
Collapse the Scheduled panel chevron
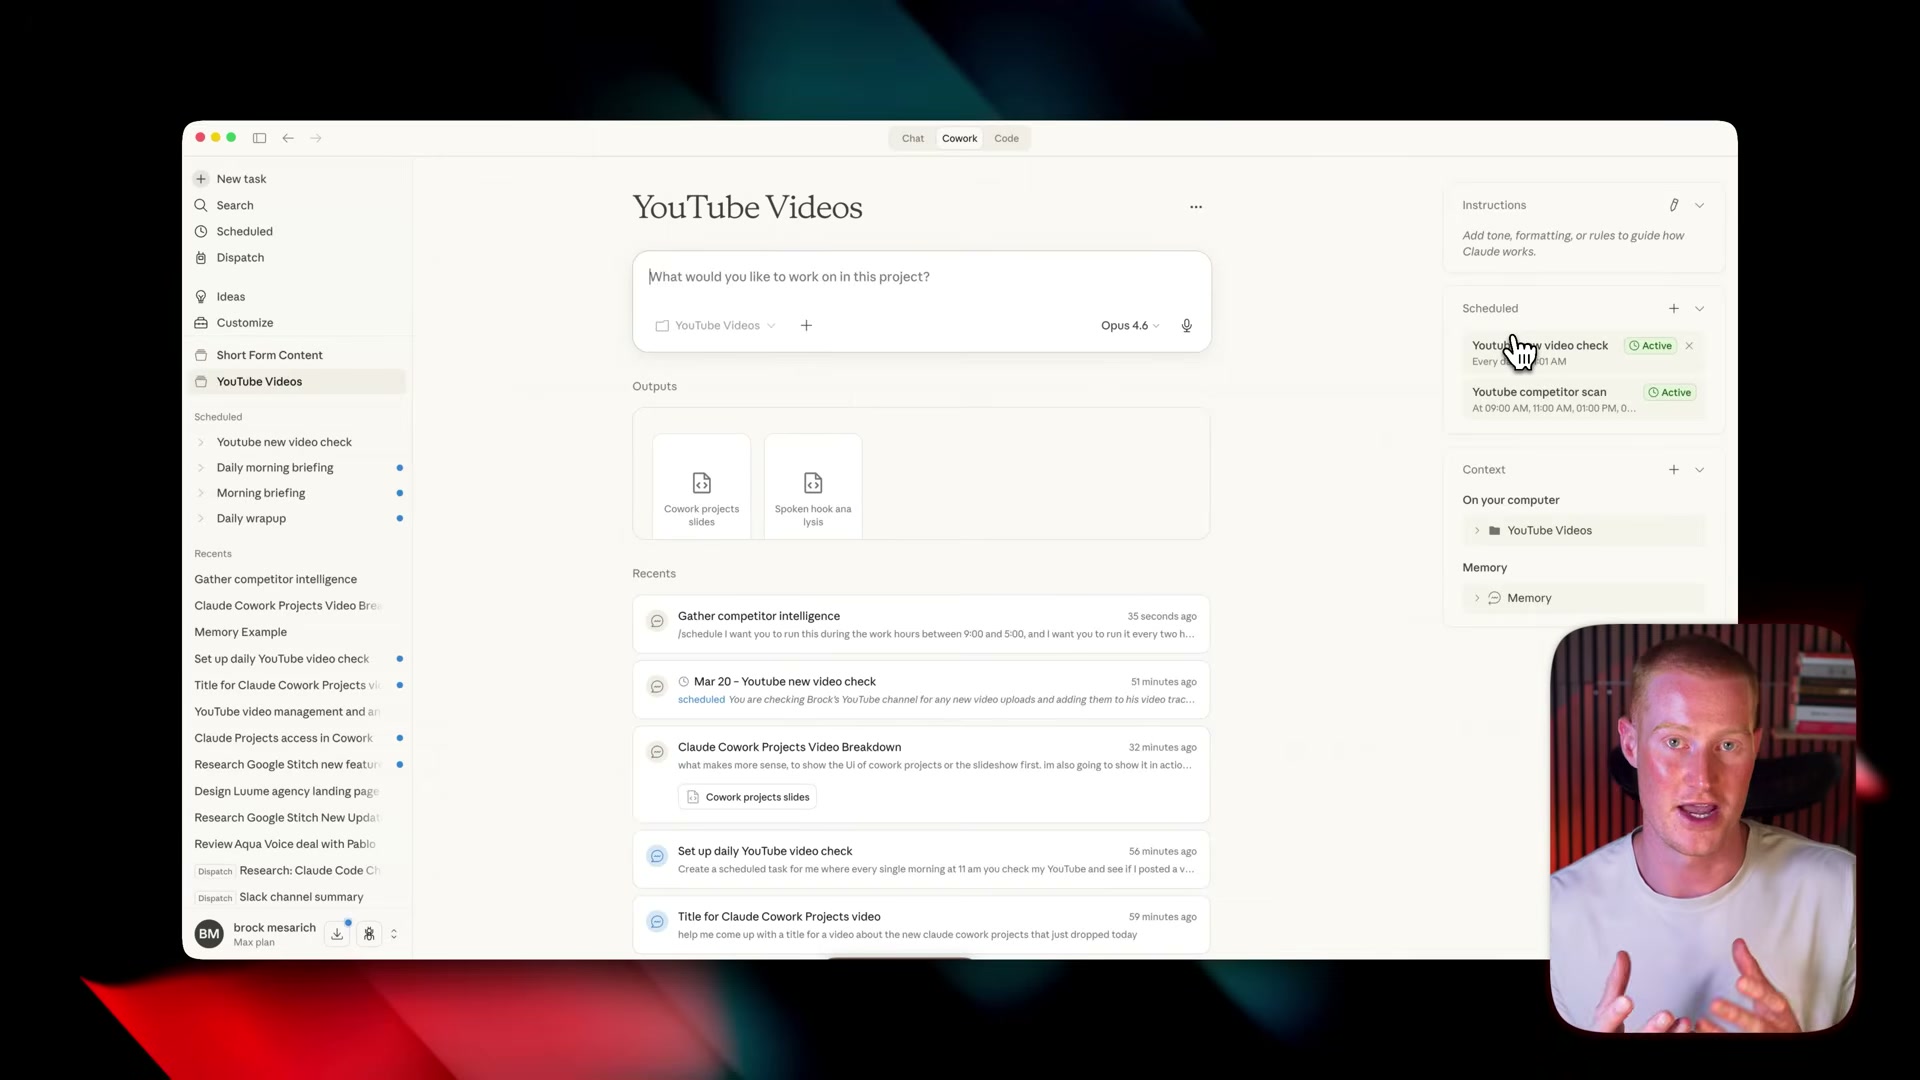pos(1699,308)
